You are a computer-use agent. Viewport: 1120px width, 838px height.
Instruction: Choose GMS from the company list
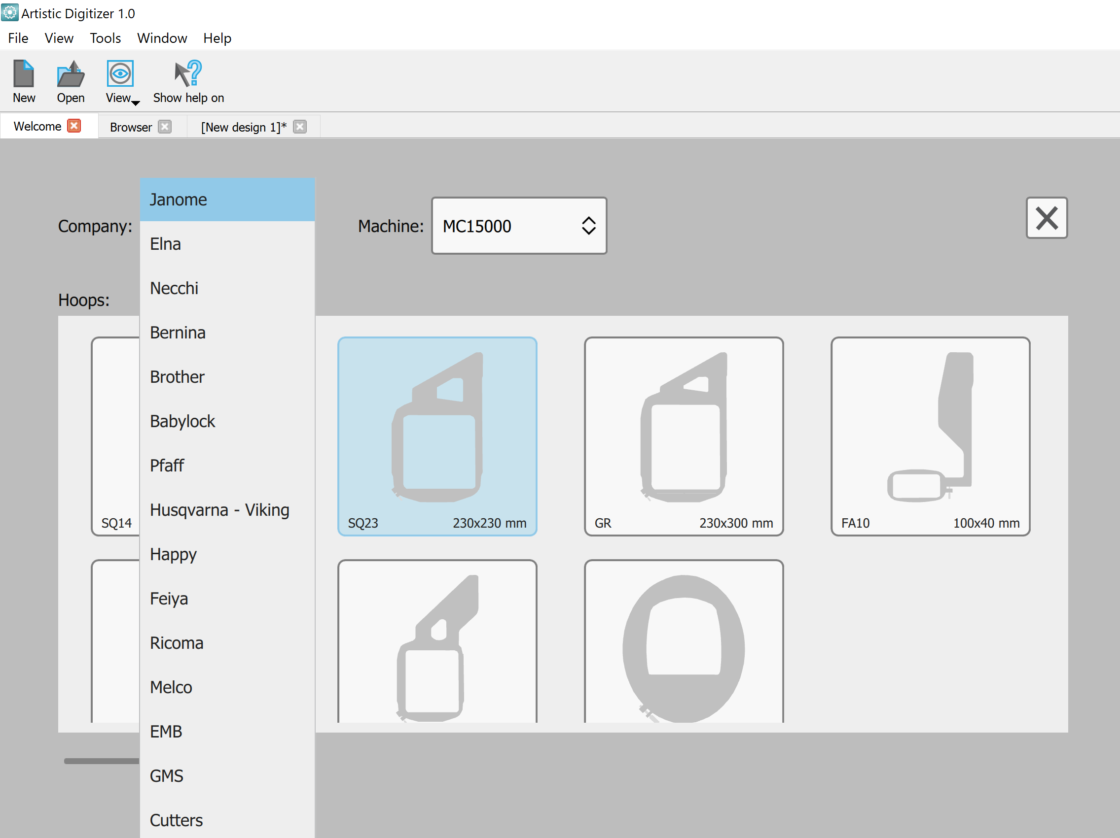227,776
